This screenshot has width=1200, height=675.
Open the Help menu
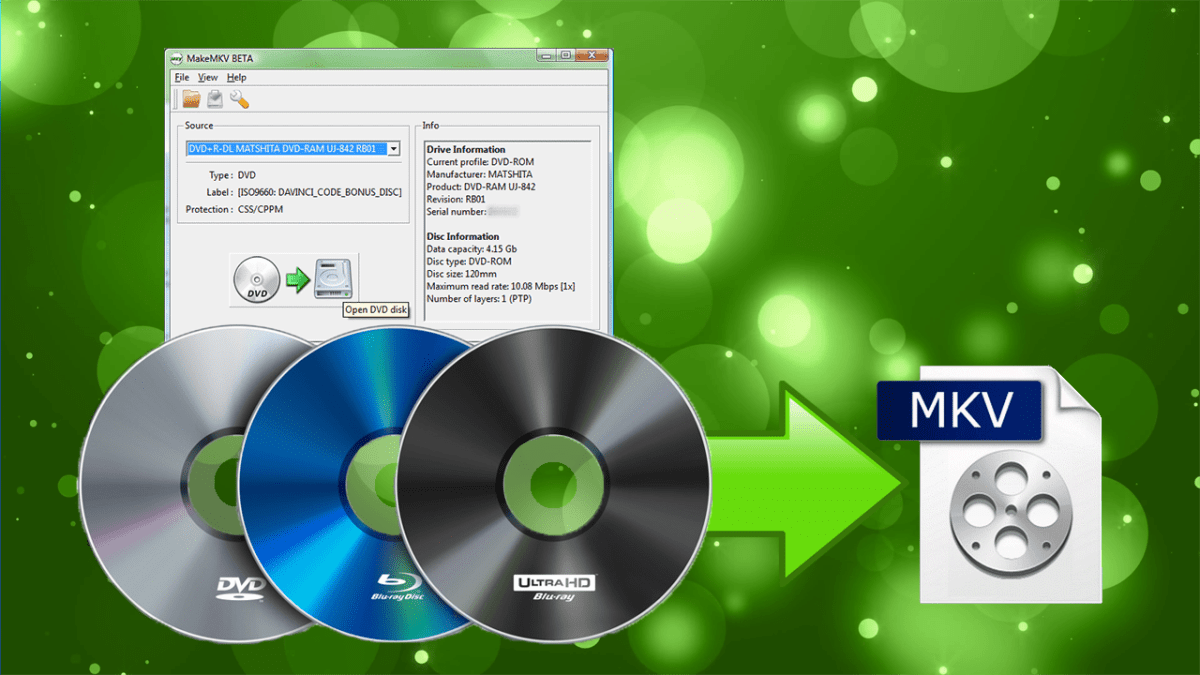(236, 77)
